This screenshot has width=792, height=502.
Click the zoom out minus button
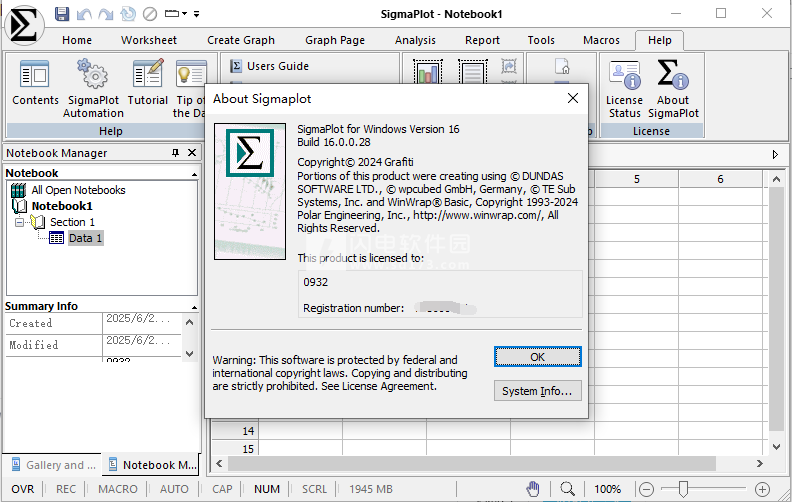tap(646, 489)
